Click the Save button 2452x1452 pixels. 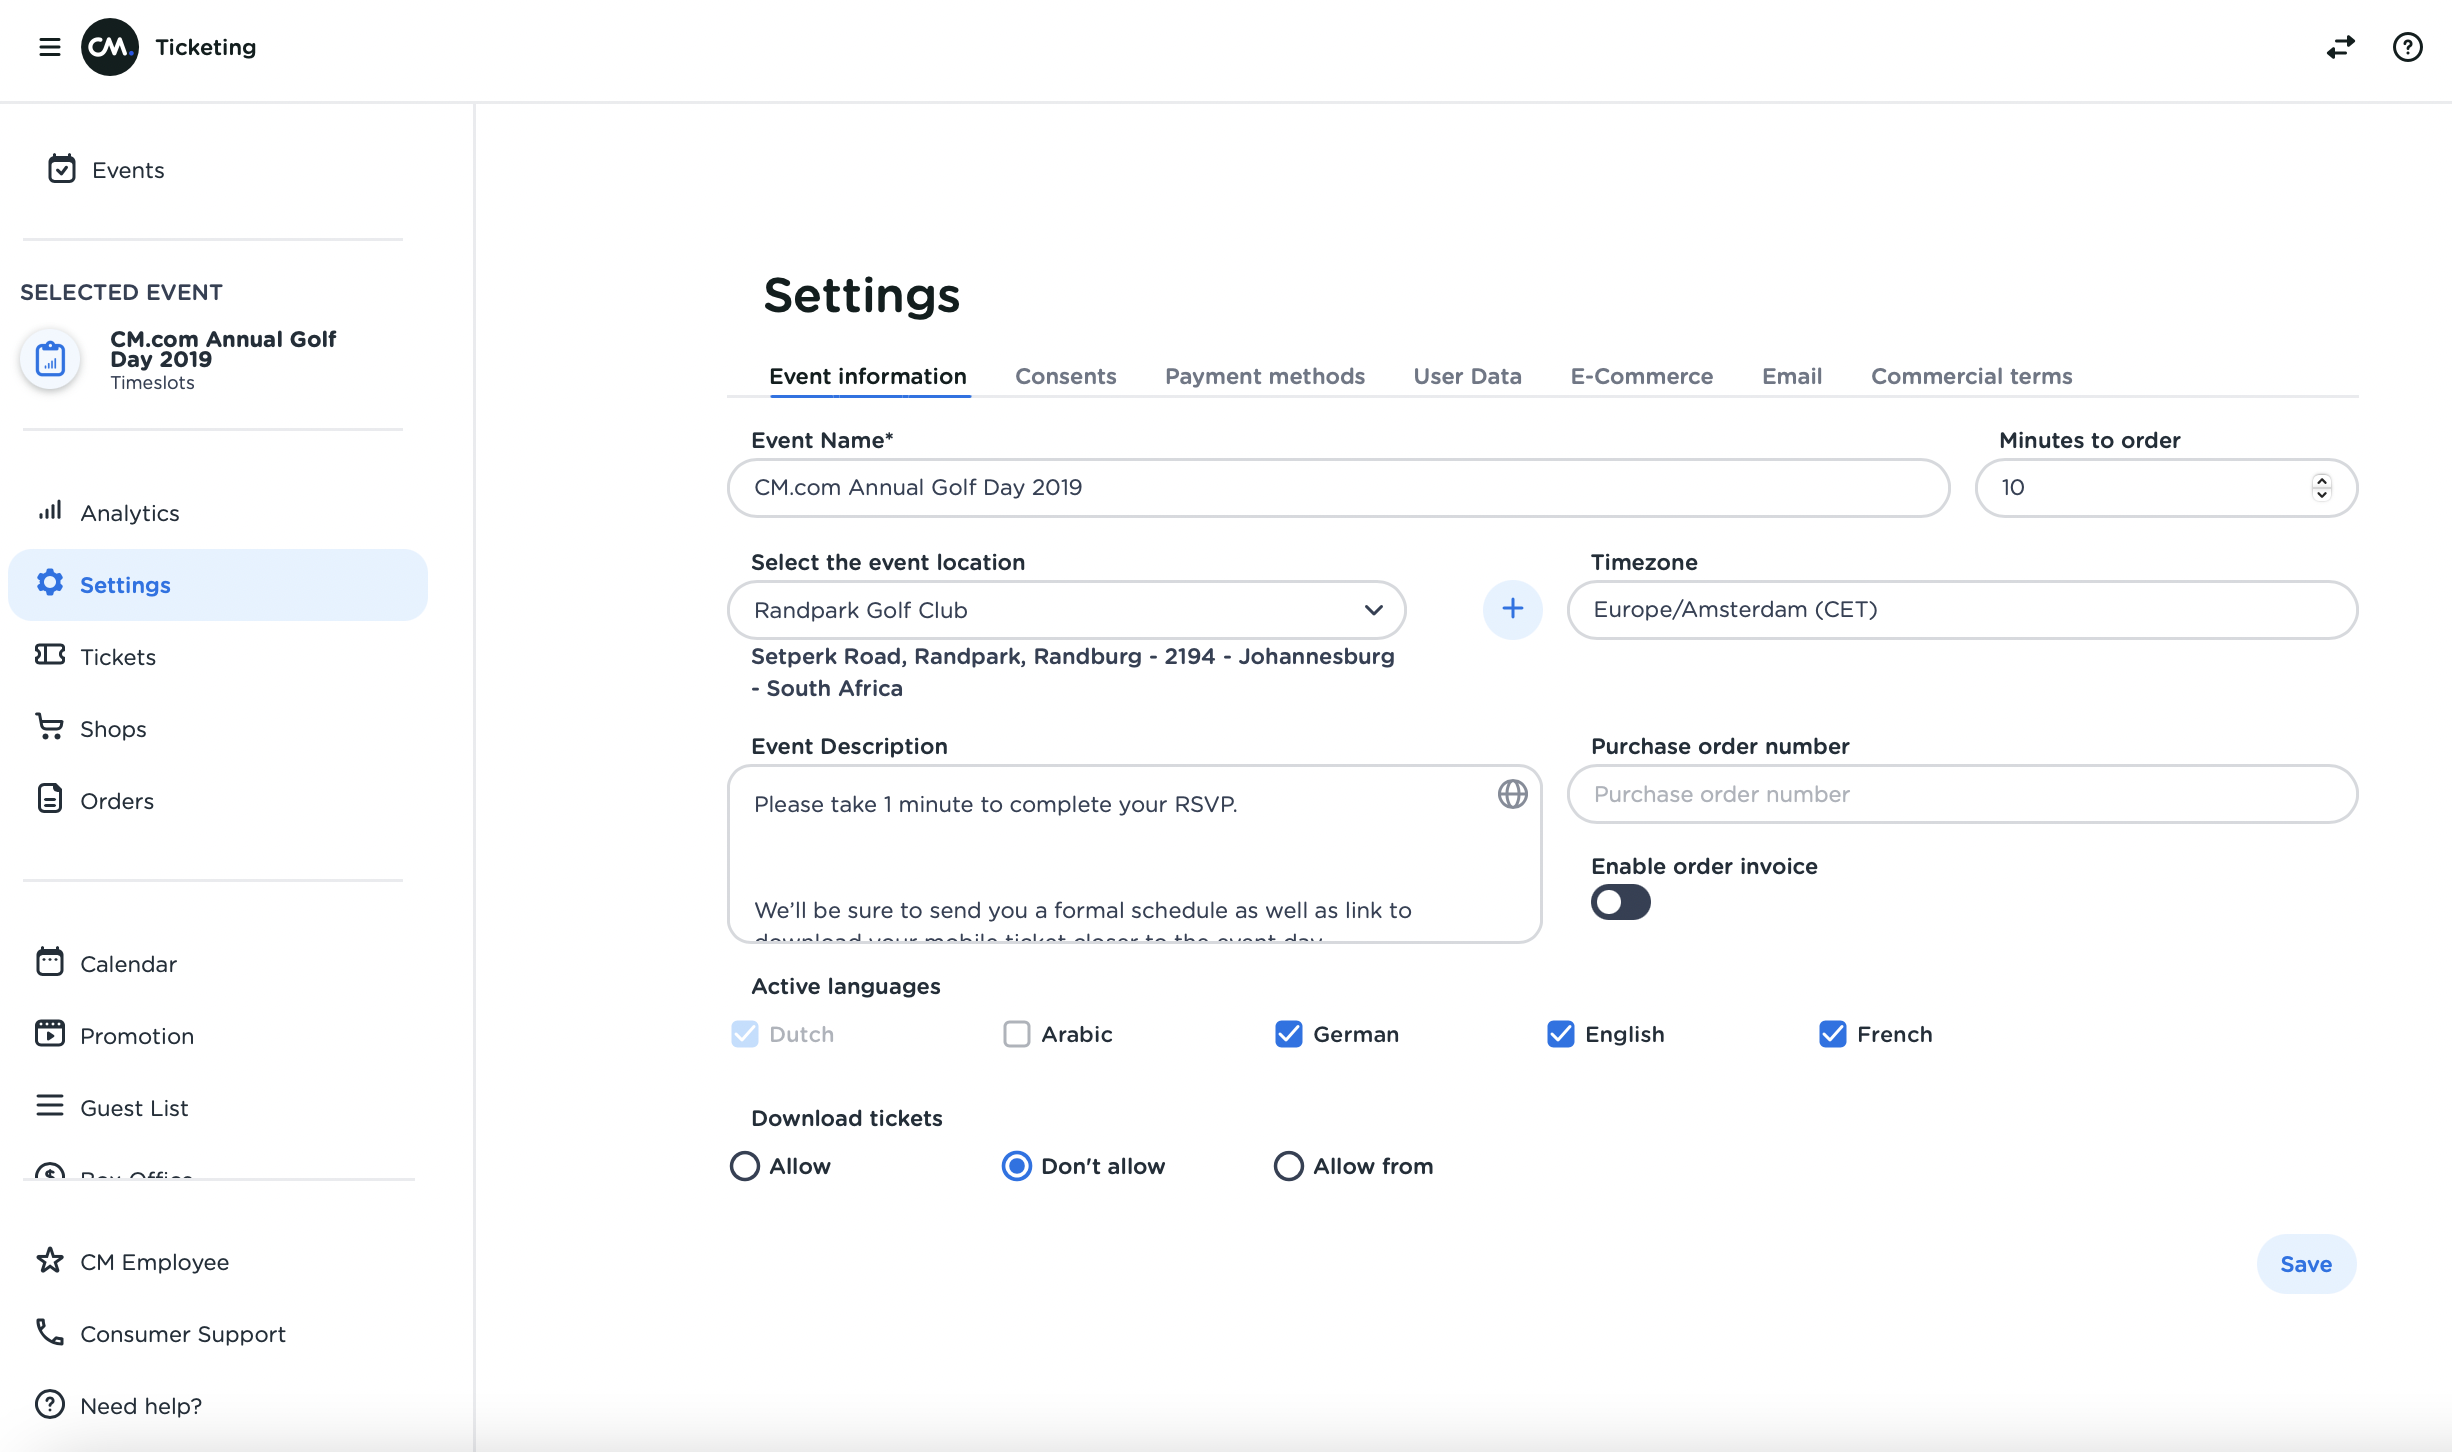pyautogui.click(x=2305, y=1264)
